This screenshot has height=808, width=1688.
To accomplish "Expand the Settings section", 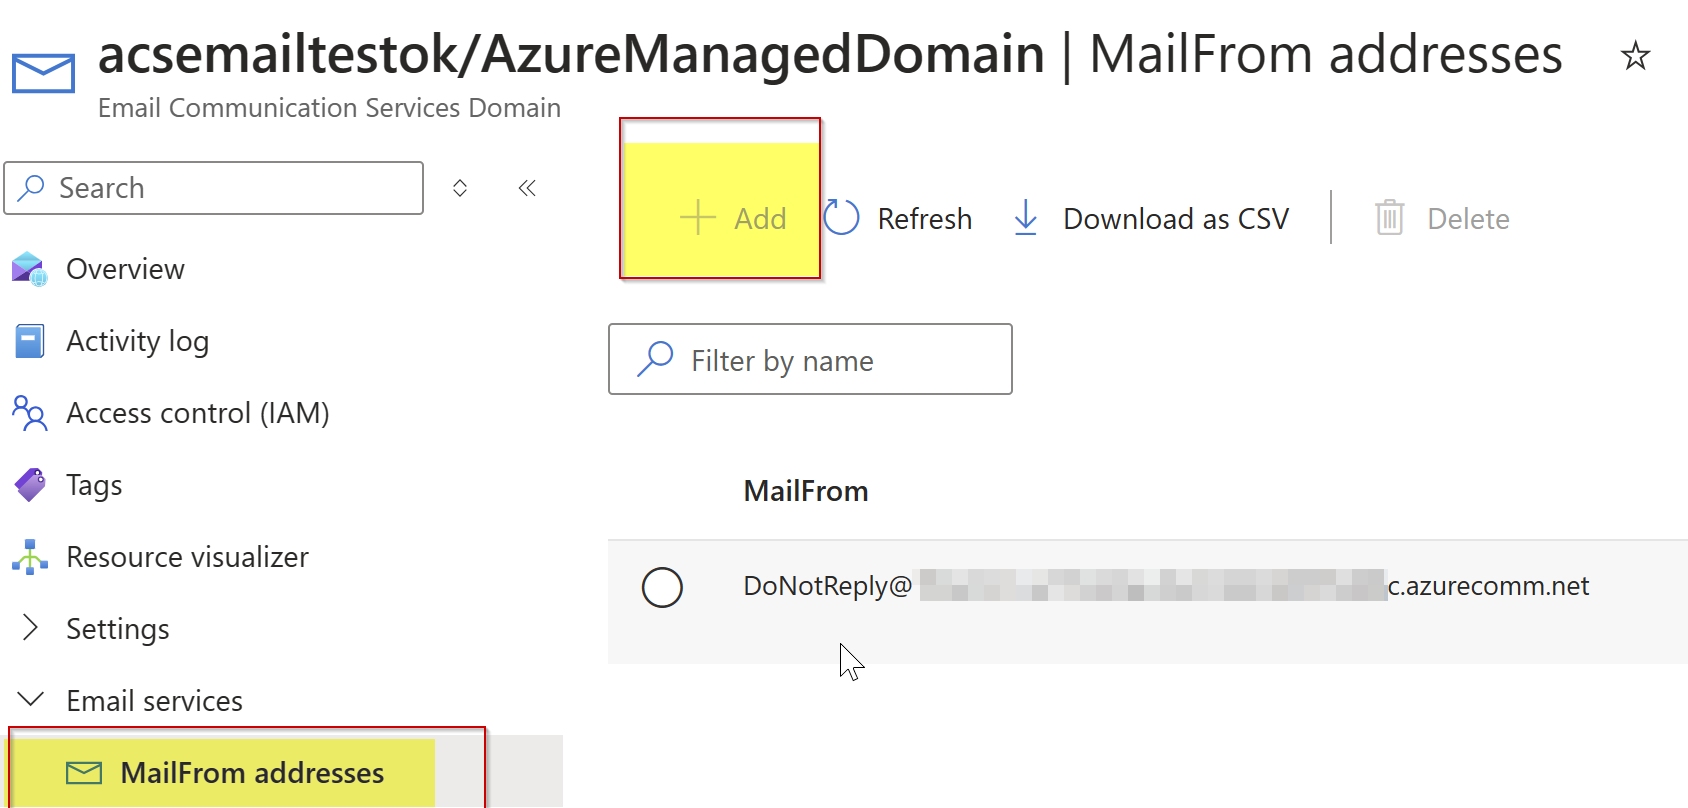I will pyautogui.click(x=30, y=628).
